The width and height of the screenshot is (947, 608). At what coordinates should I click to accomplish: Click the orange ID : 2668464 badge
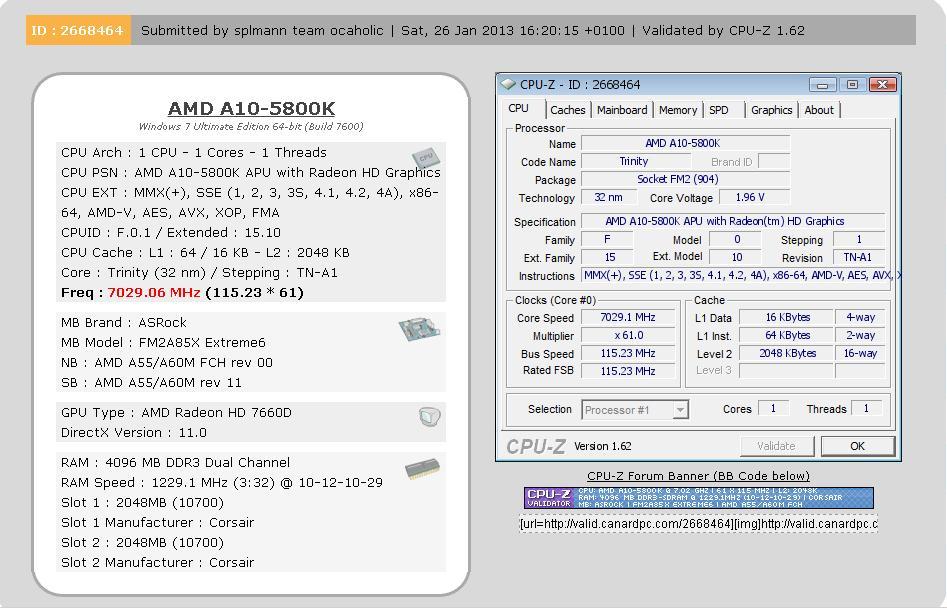point(78,30)
